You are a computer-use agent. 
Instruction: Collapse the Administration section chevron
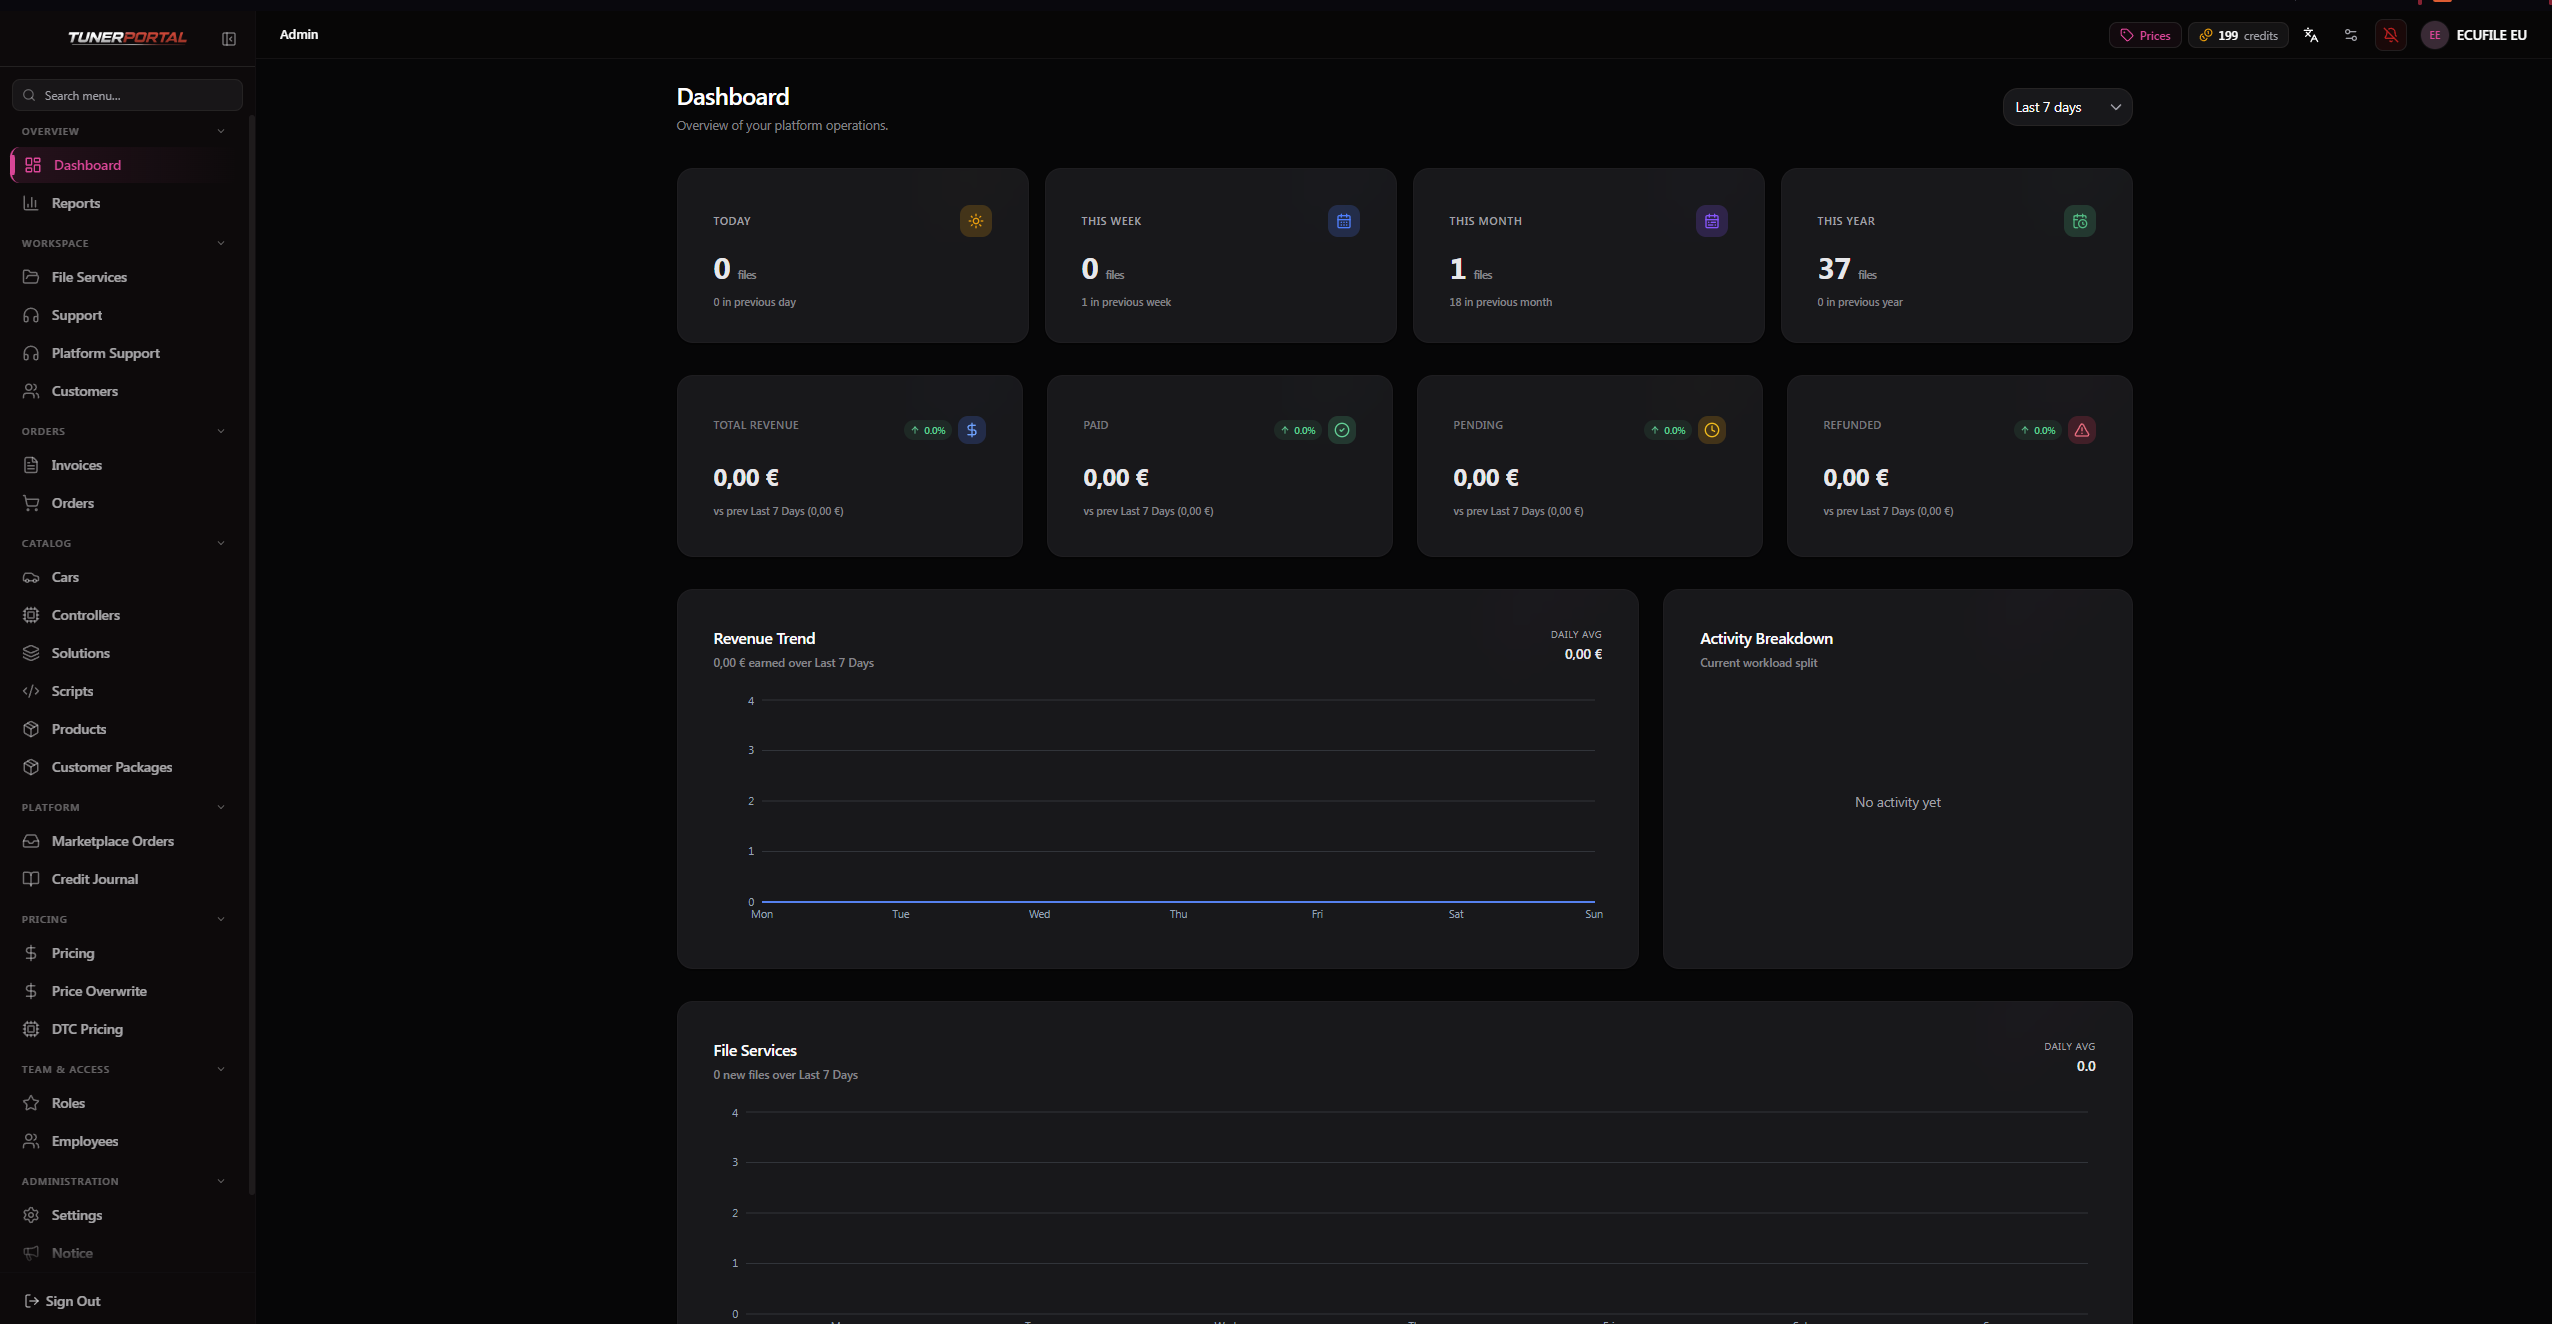221,1181
